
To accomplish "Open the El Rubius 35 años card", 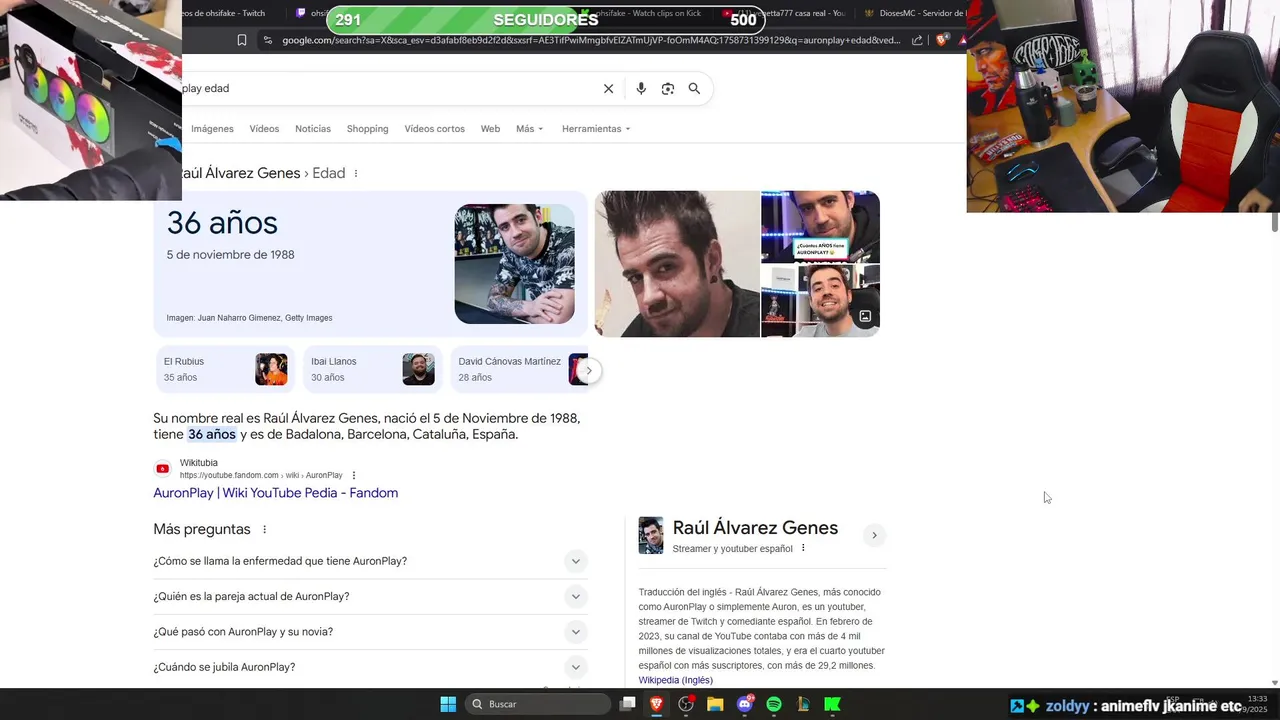I will [x=225, y=370].
